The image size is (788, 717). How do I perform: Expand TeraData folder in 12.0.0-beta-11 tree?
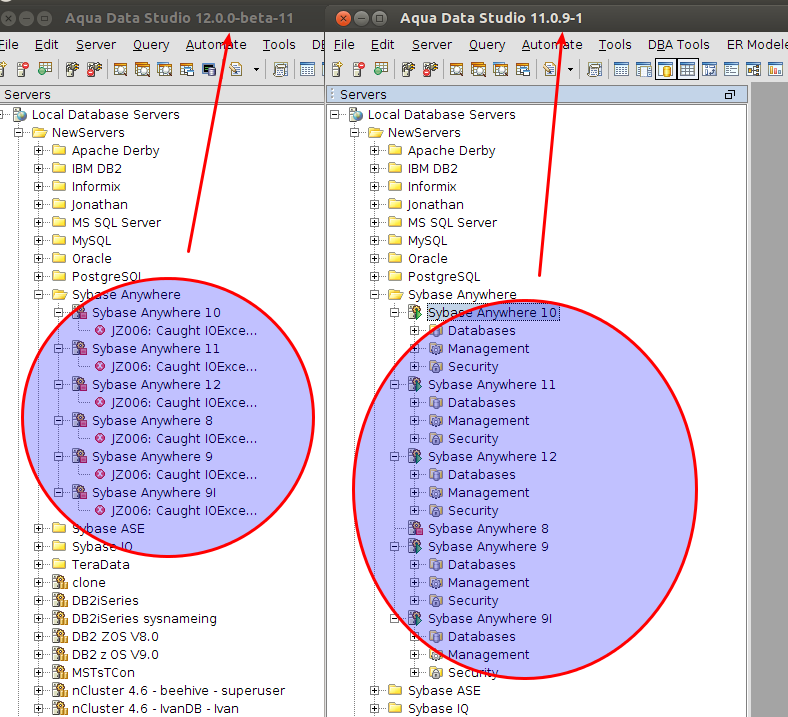click(x=39, y=565)
